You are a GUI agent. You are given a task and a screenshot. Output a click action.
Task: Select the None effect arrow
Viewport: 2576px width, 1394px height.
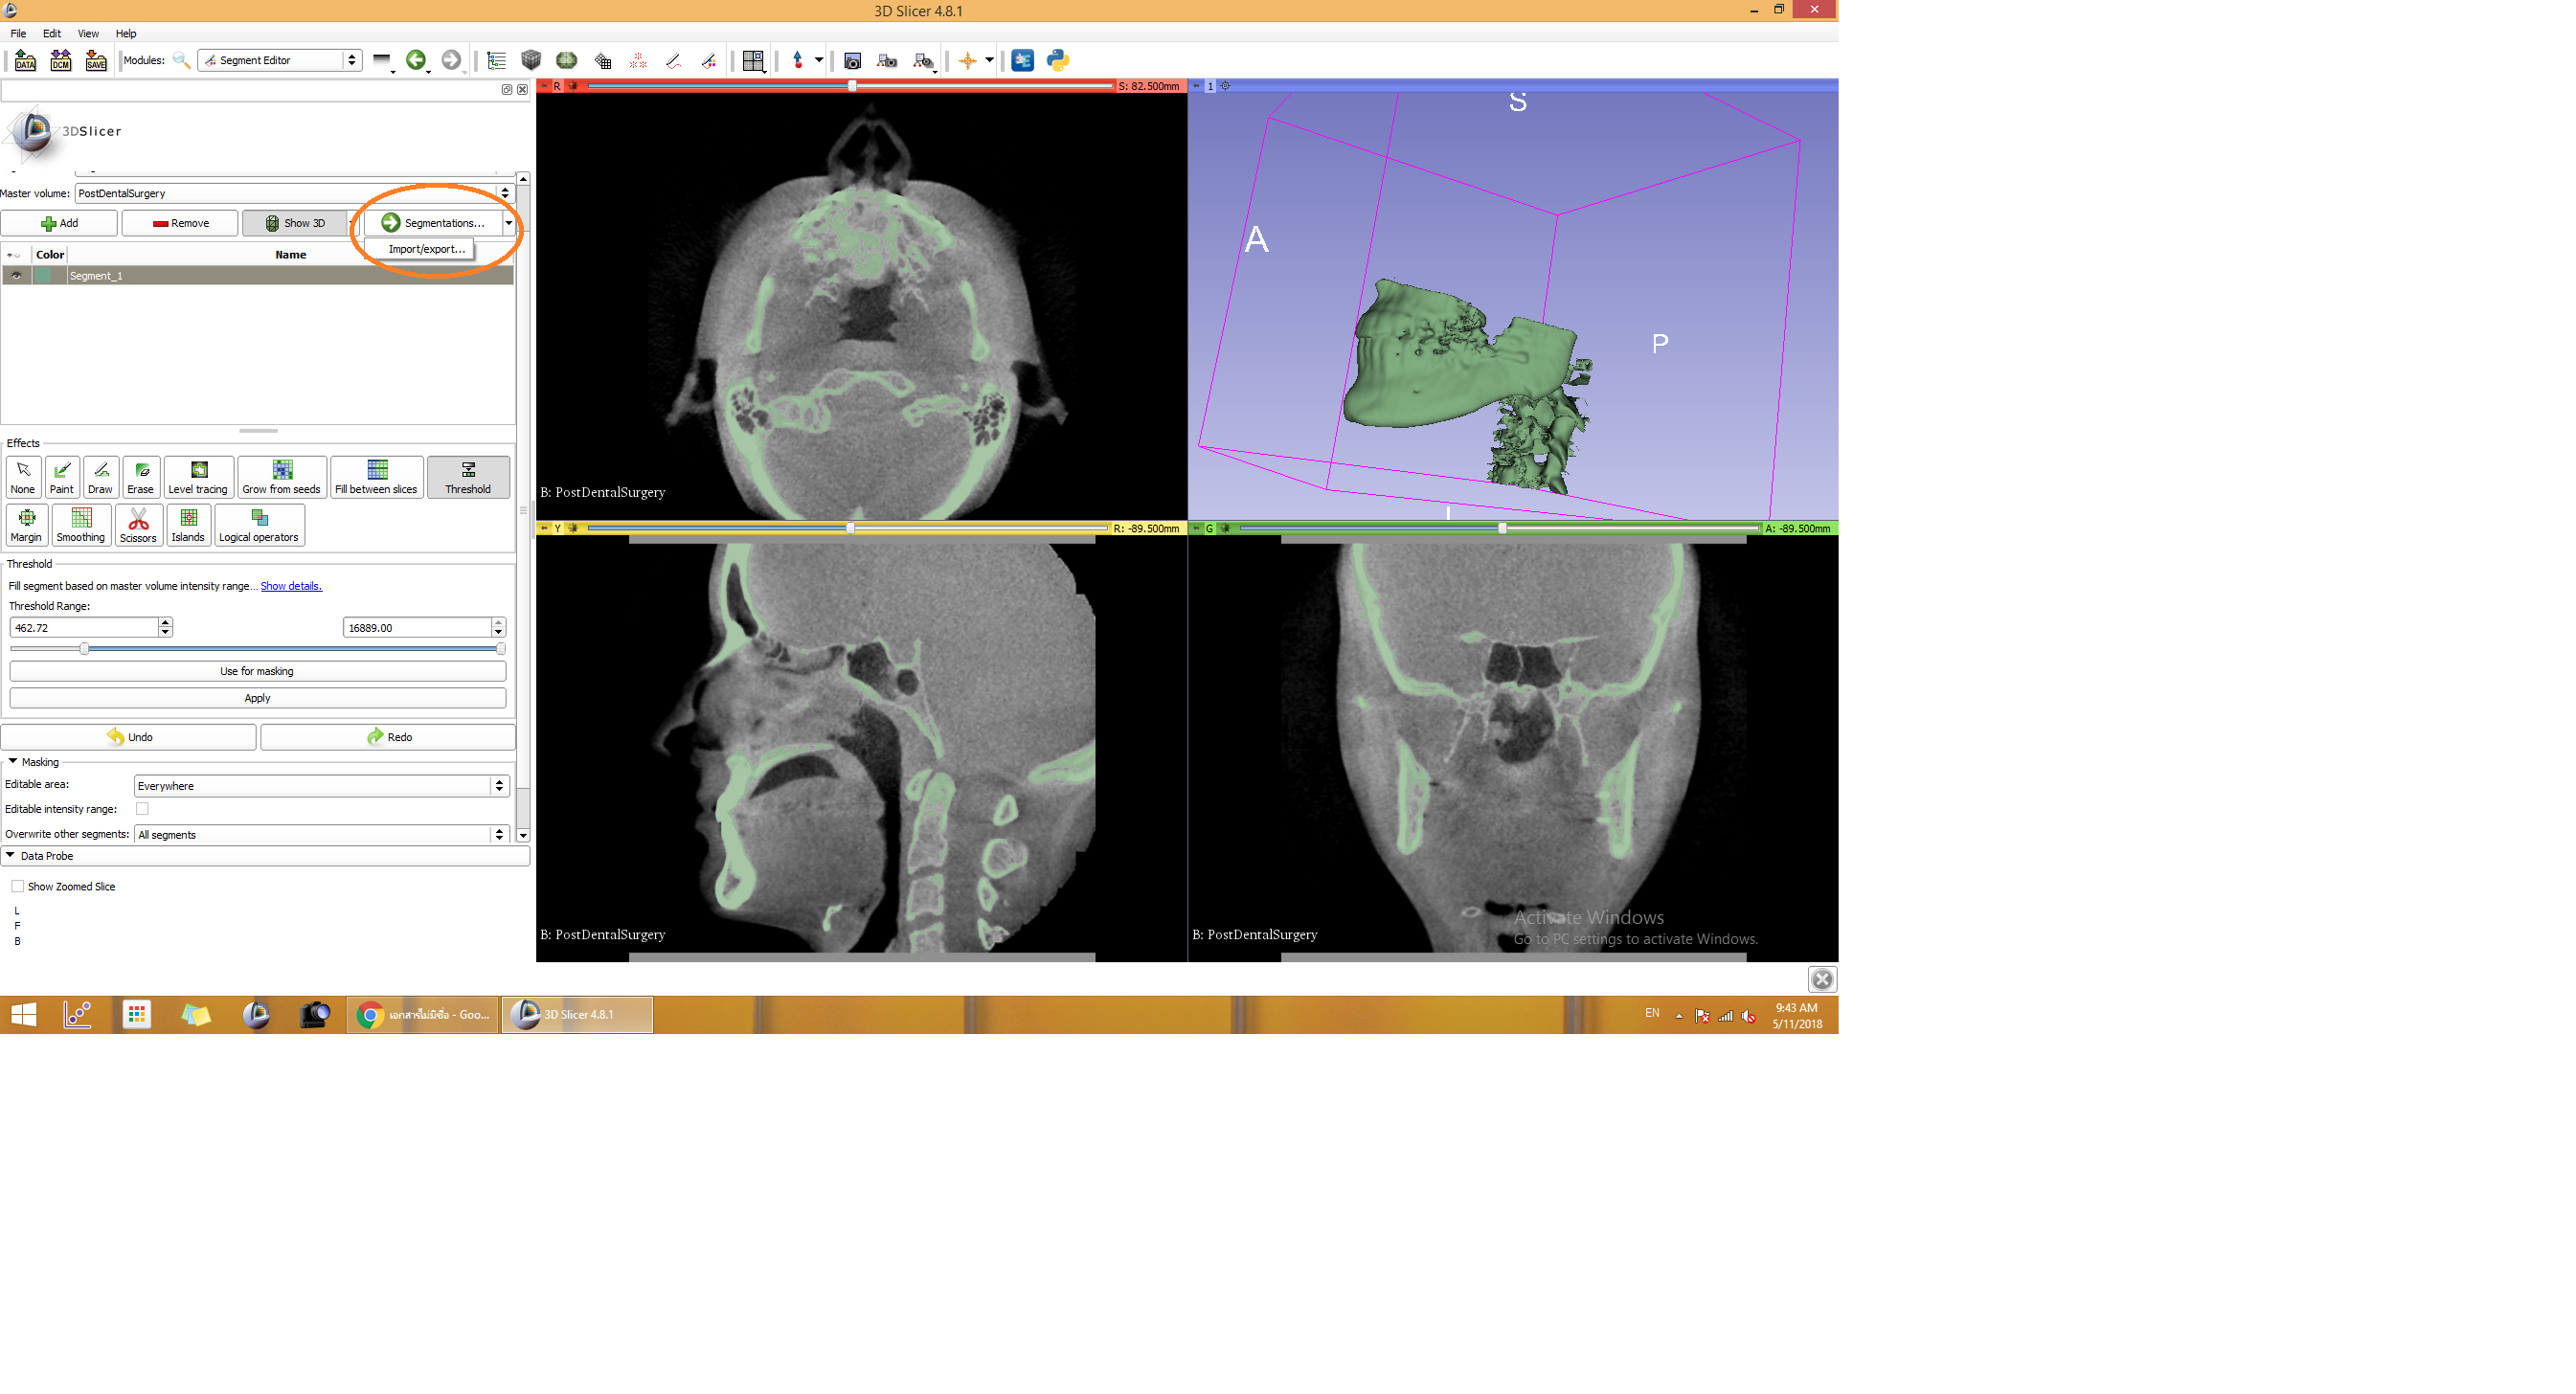tap(23, 477)
